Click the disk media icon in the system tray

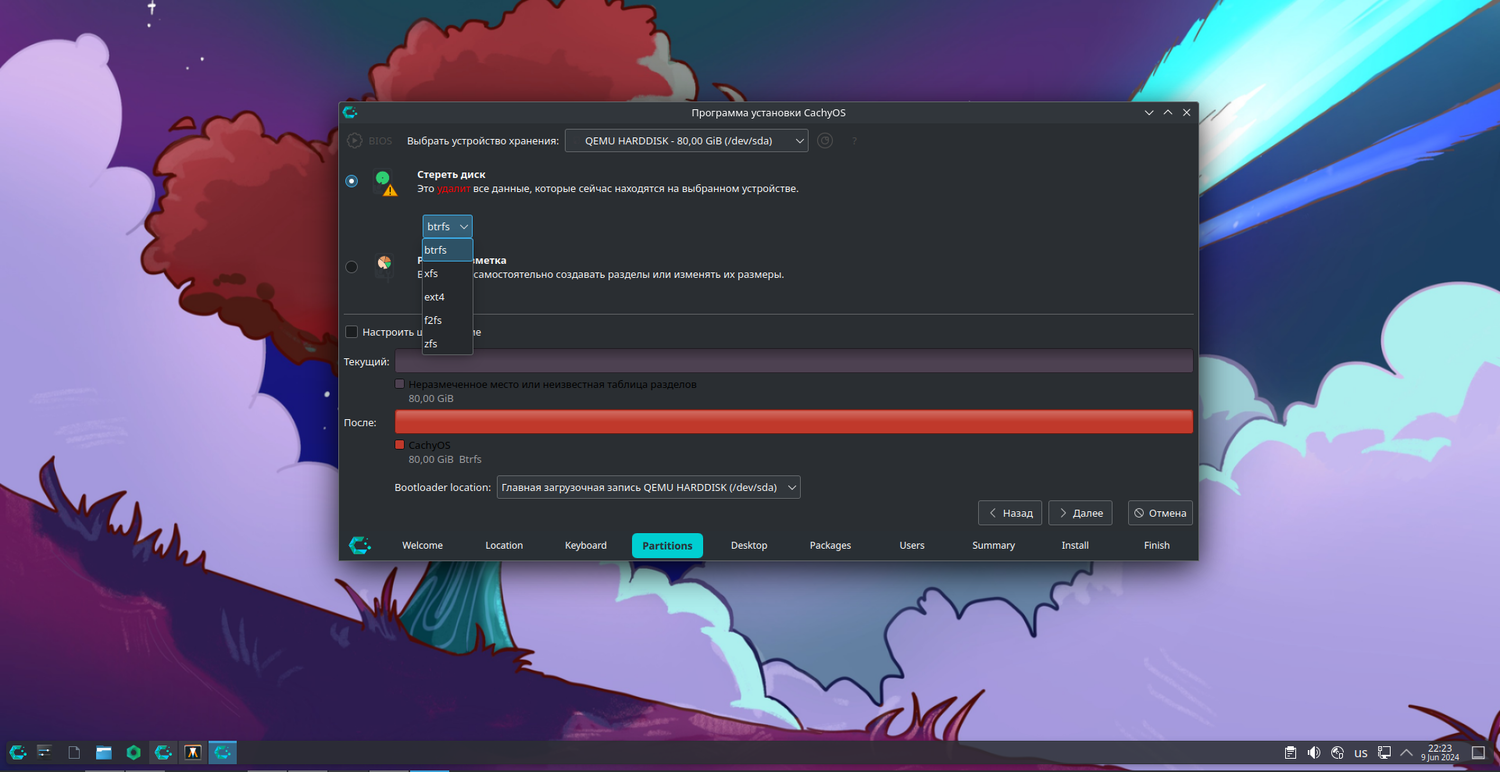coord(1337,752)
